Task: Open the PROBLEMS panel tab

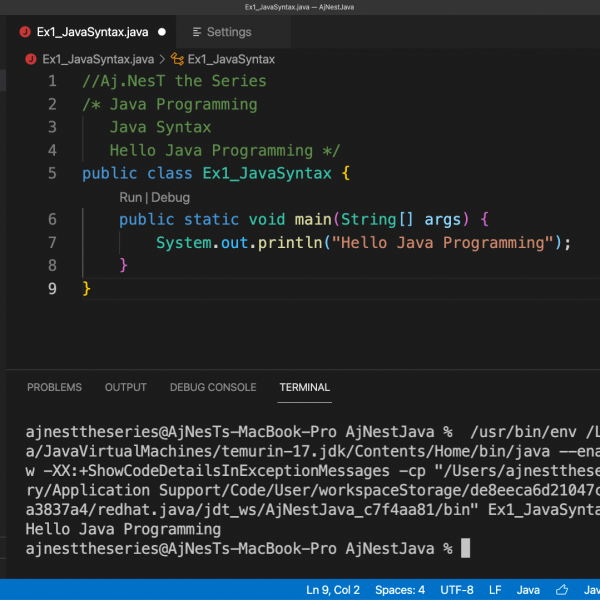Action: click(54, 387)
